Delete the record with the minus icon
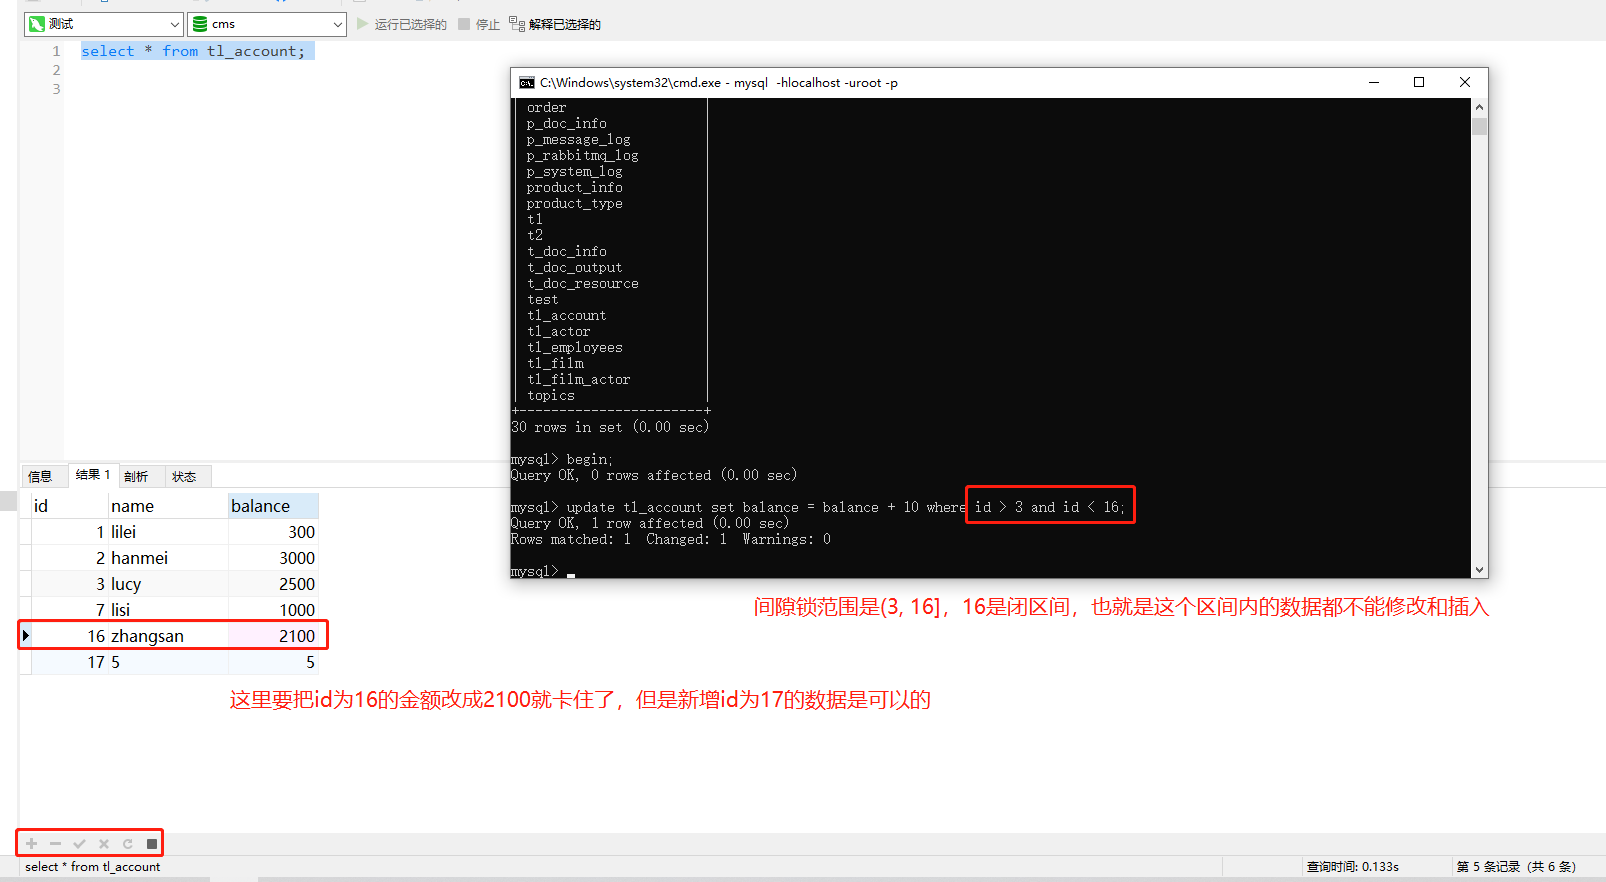Image resolution: width=1606 pixels, height=882 pixels. pos(56,844)
